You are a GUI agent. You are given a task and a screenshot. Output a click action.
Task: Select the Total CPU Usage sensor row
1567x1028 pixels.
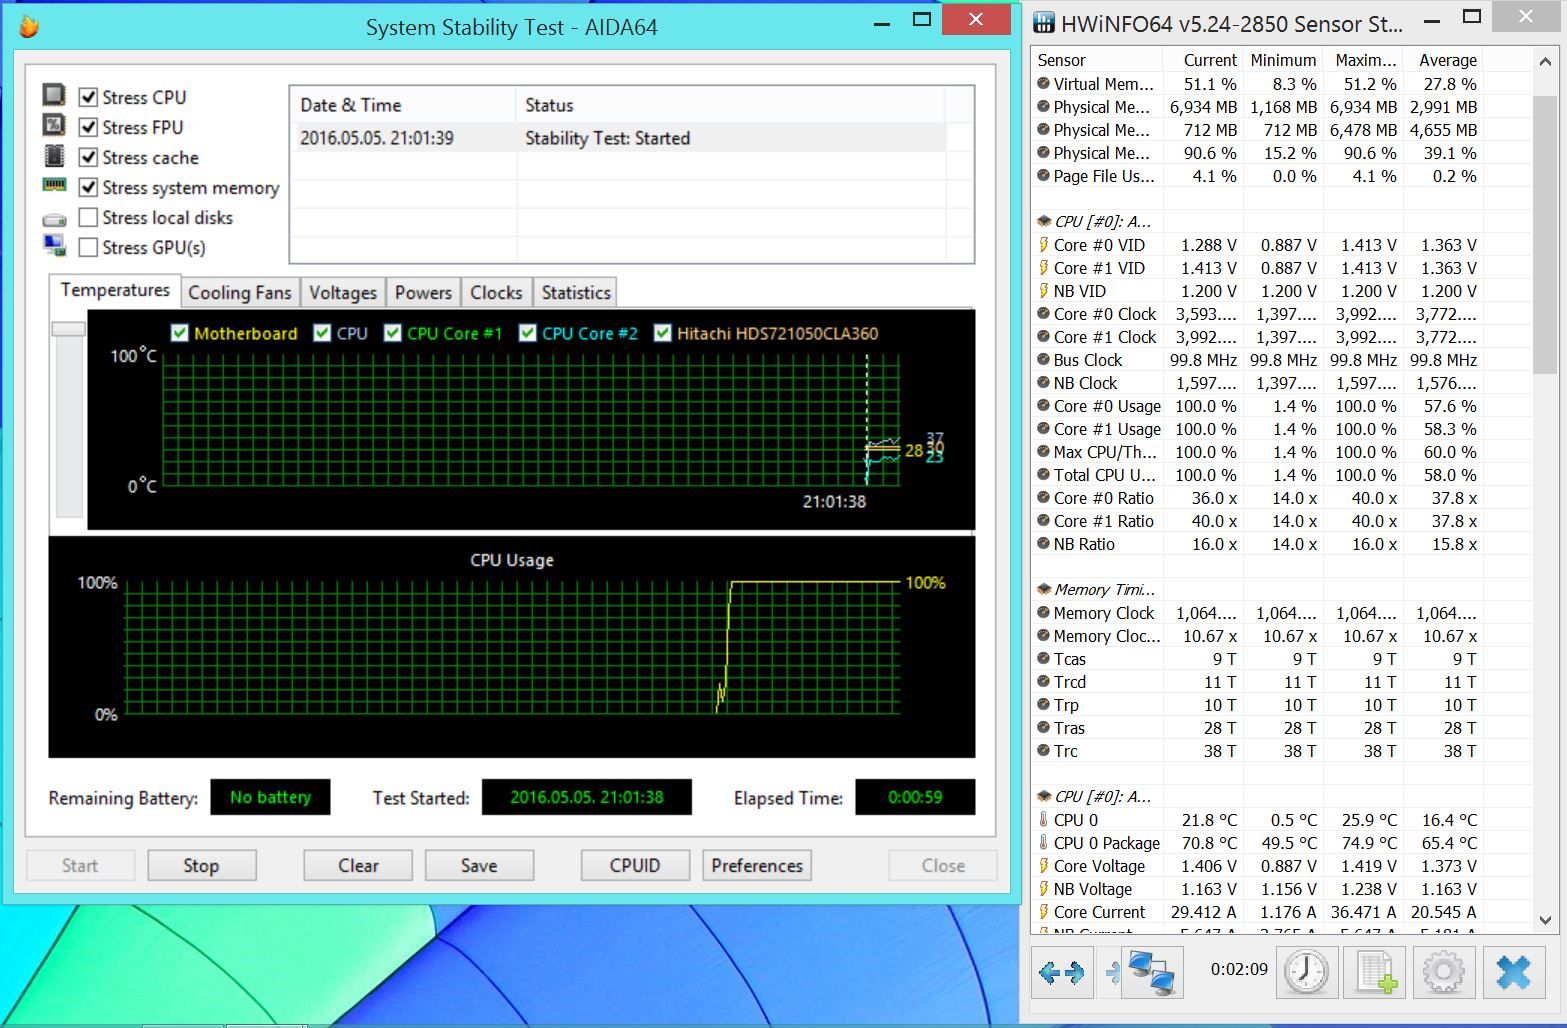click(x=1257, y=475)
